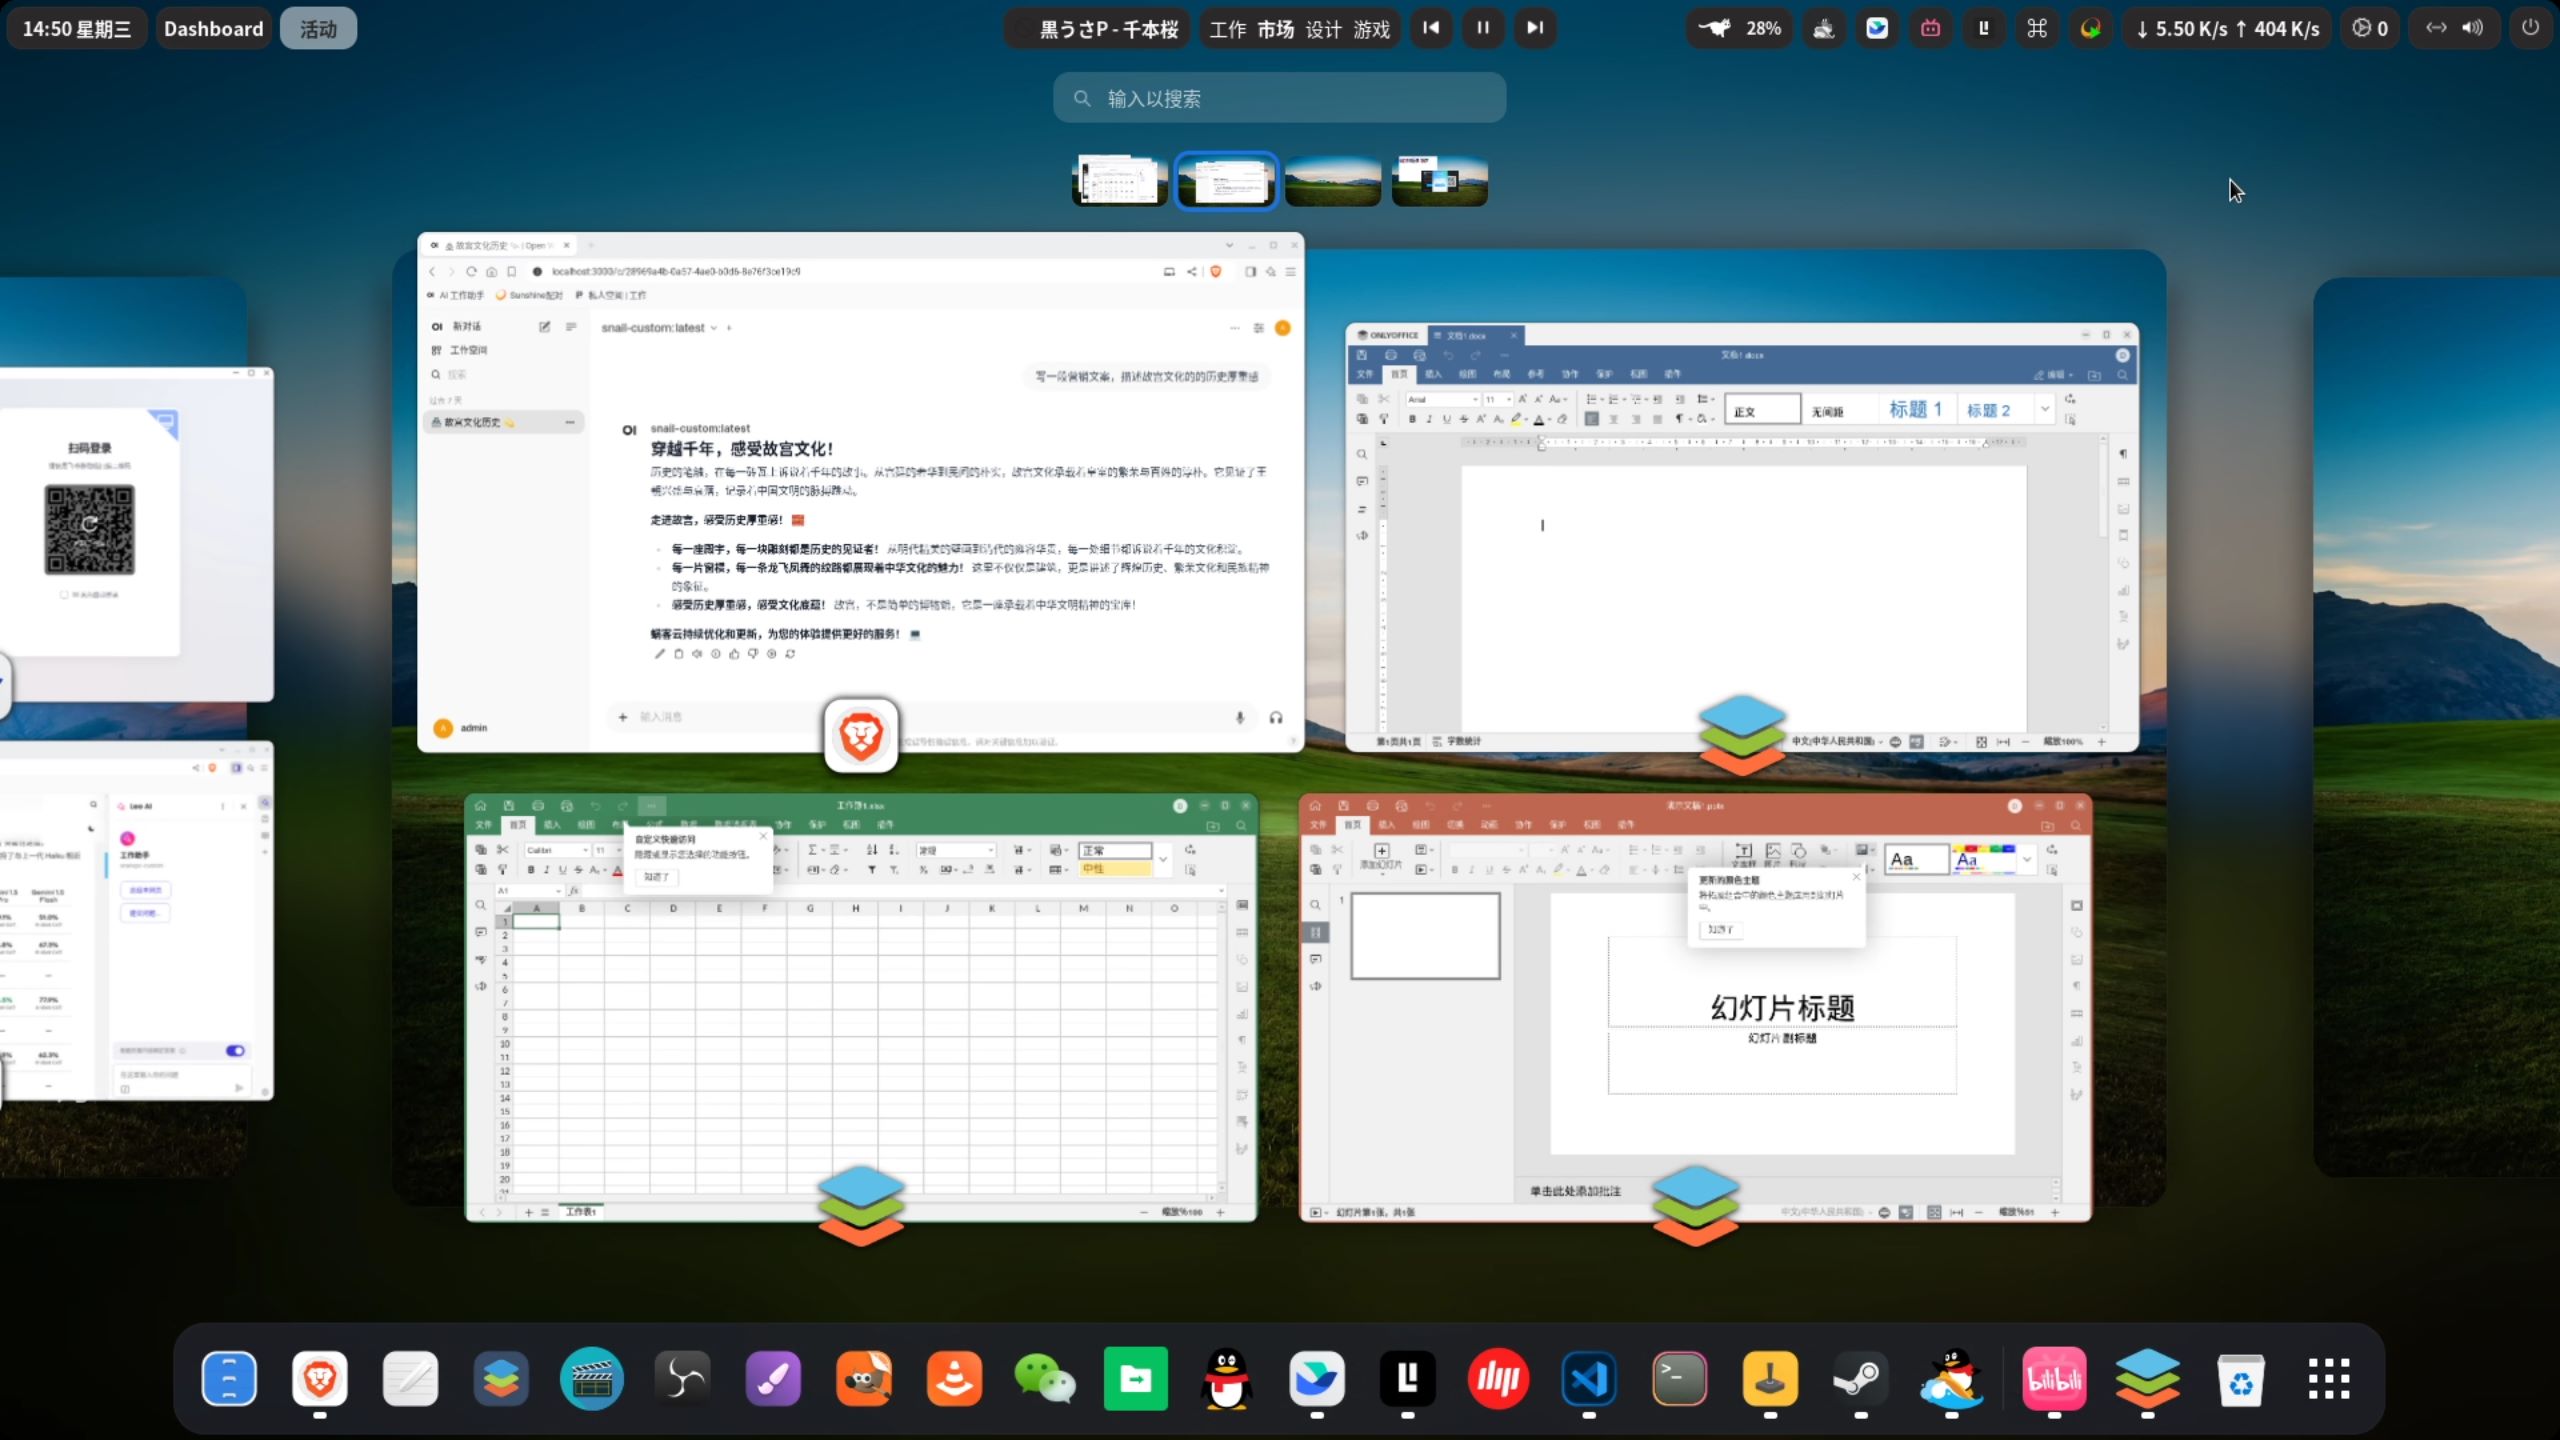Open the joystick game app in dock
This screenshot has height=1440, width=2560.
click(x=1770, y=1379)
